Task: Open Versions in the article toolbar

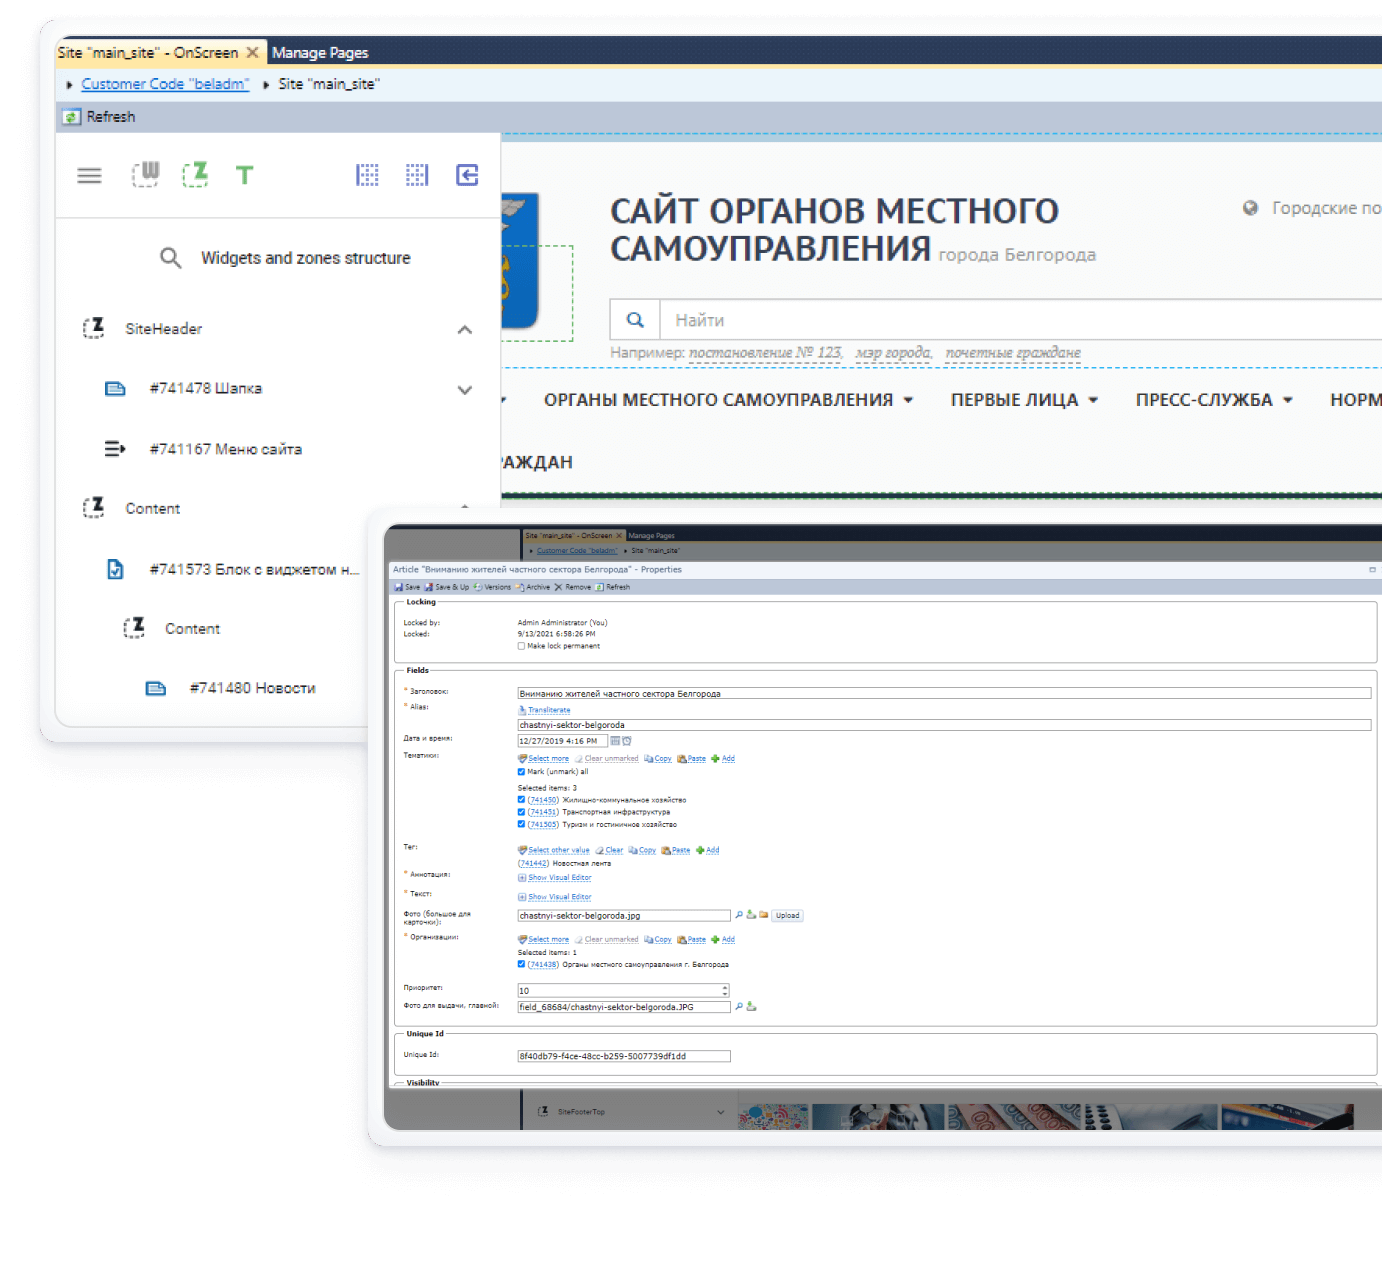Action: click(x=492, y=587)
